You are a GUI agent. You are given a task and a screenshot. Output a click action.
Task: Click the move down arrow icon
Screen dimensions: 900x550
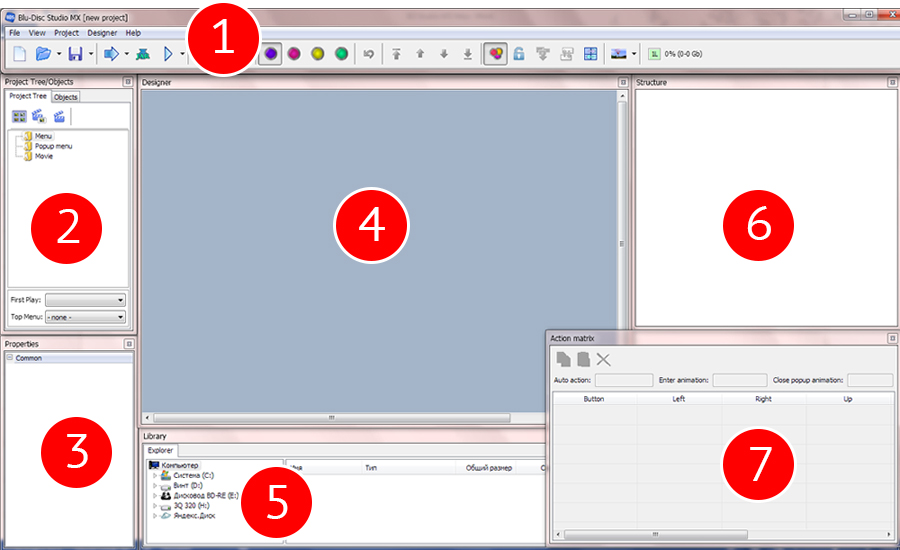click(444, 54)
